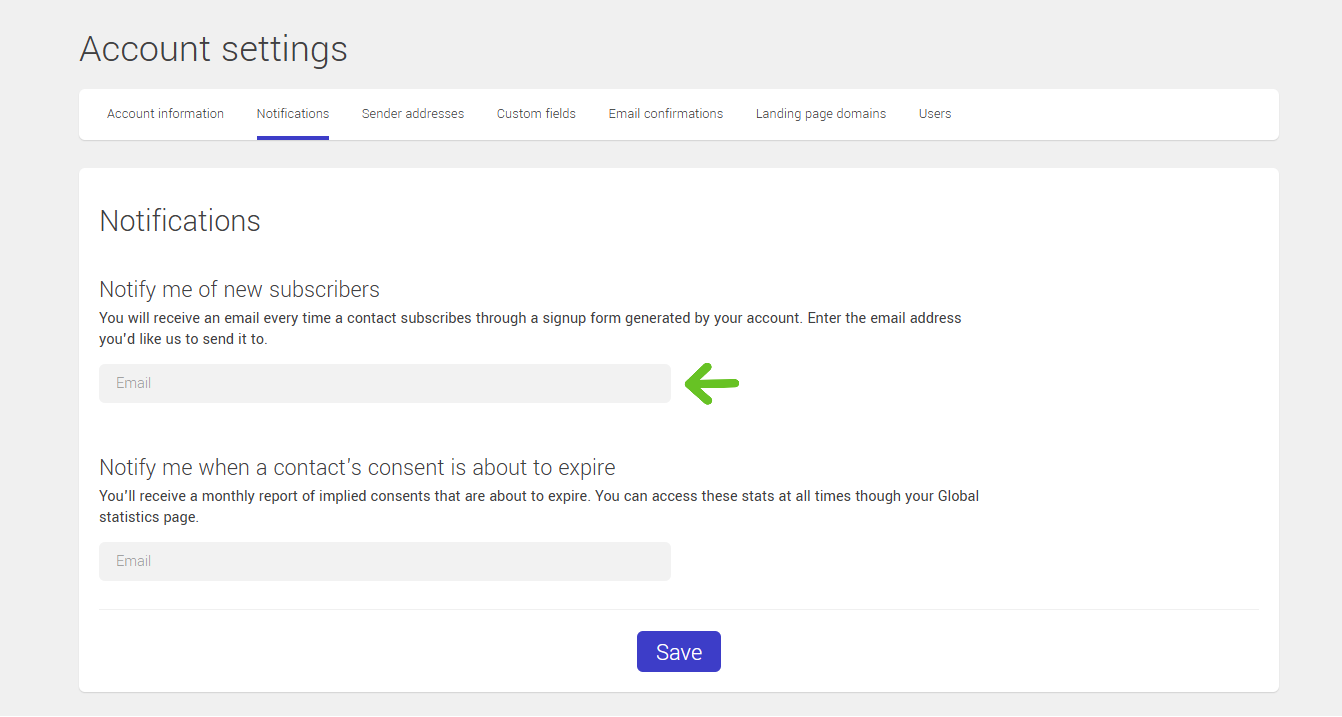Screen dimensions: 1342x717
Task: Click the Account settings page title
Action: pos(214,49)
